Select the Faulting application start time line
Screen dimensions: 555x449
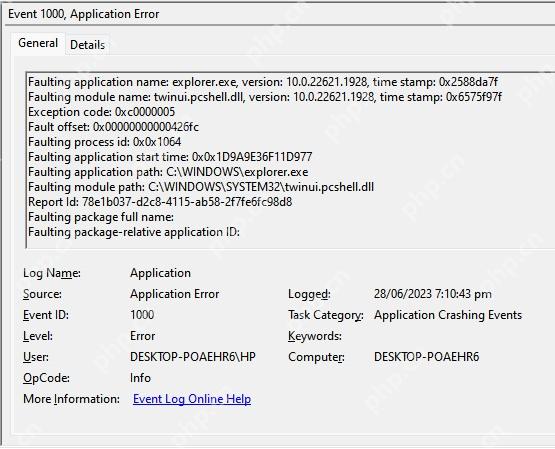[170, 157]
